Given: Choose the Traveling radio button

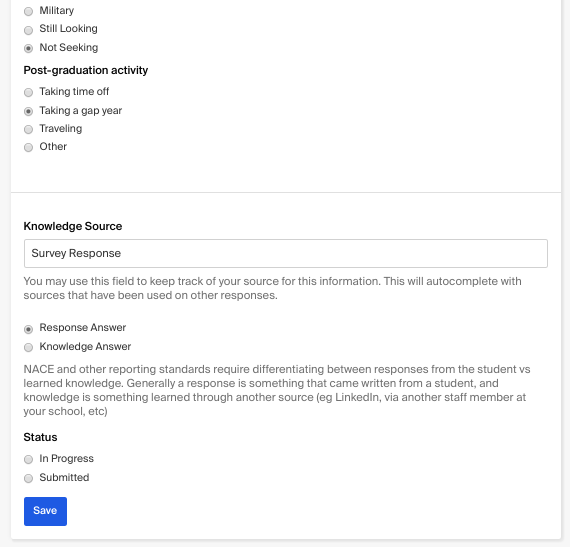Looking at the screenshot, I should click(x=28, y=129).
